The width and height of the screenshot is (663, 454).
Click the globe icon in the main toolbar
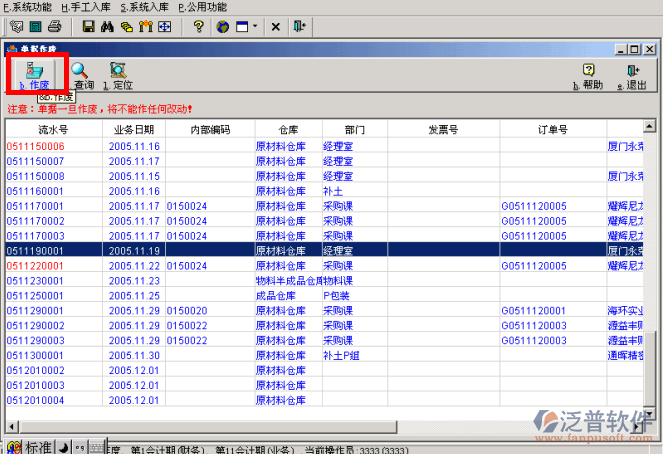tap(223, 26)
